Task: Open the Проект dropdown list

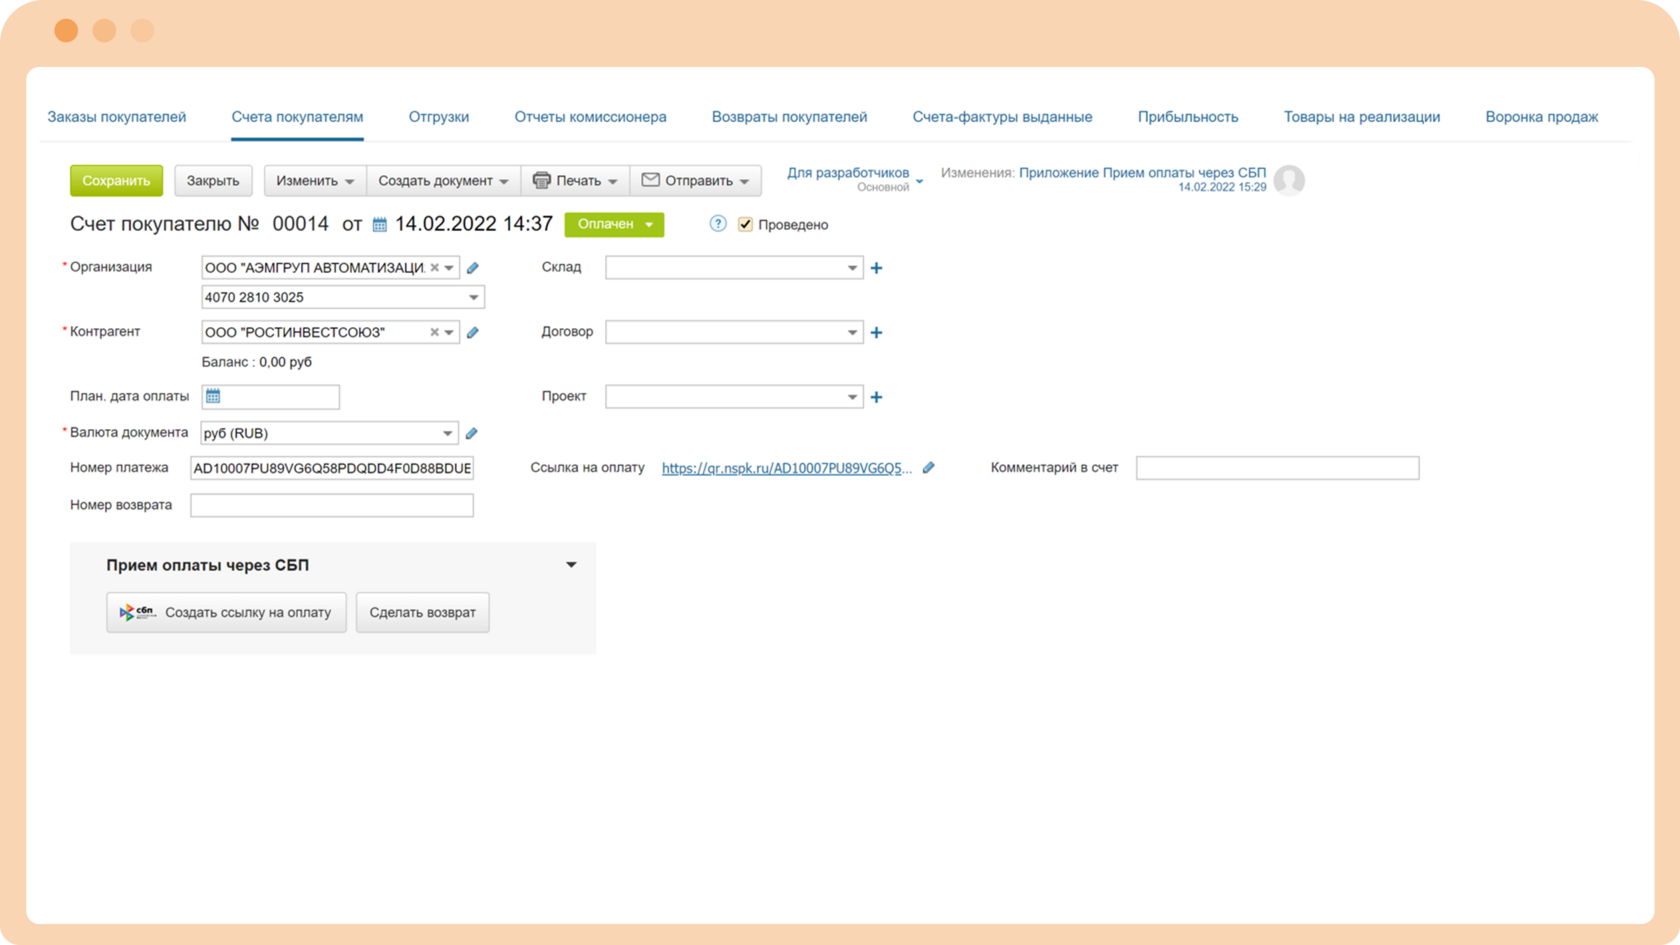Action: (x=852, y=397)
